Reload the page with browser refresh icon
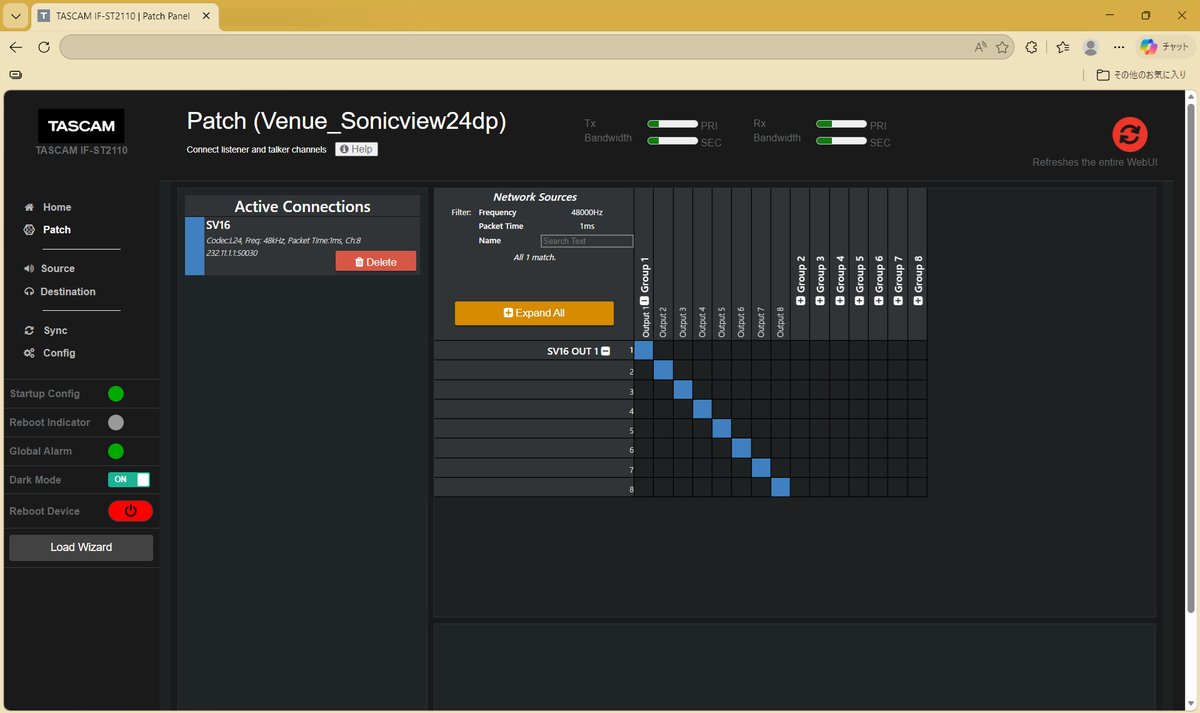Screen dimensions: 1200x713 click(44, 47)
